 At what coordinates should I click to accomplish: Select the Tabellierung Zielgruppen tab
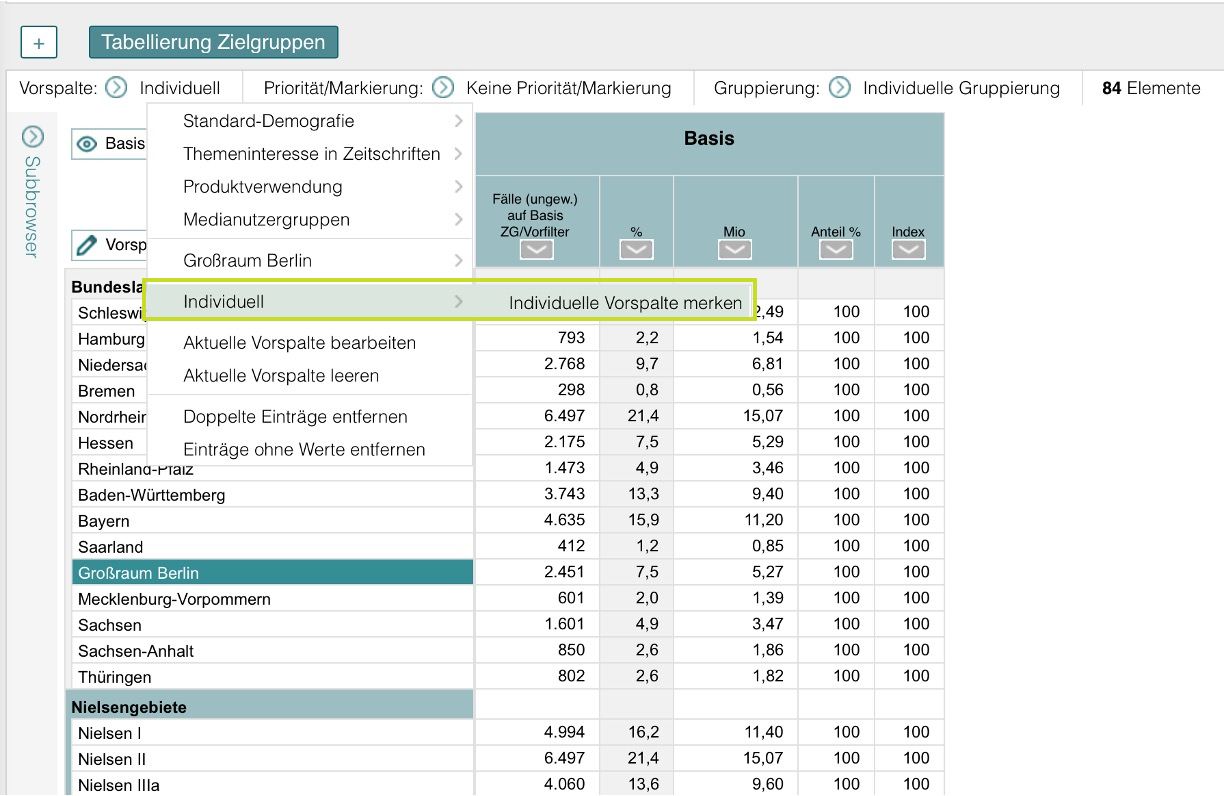214,42
